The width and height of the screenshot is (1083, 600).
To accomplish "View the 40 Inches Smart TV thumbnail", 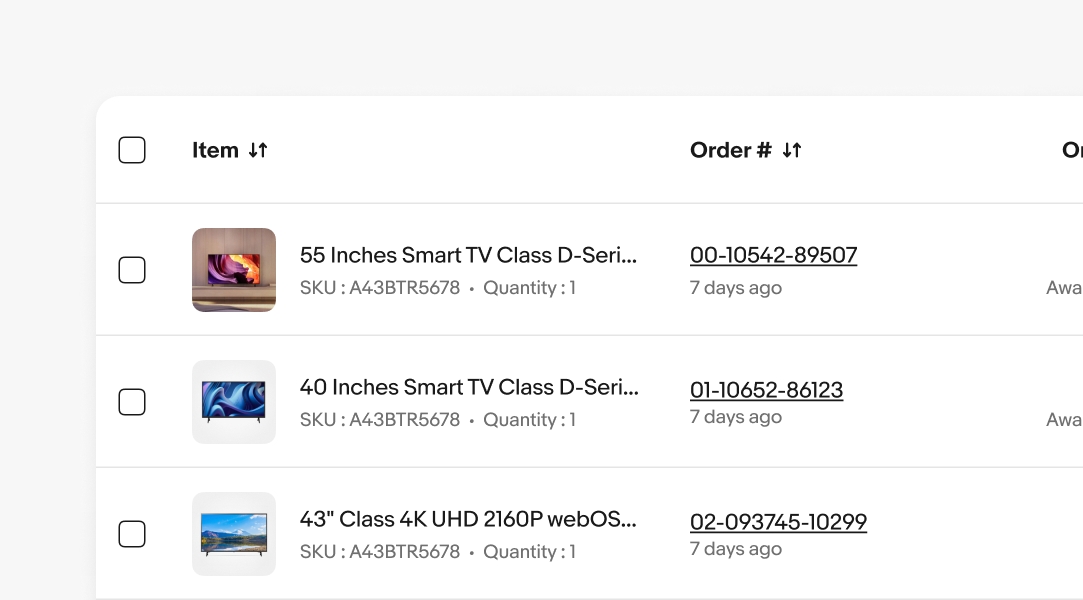I will [x=233, y=401].
